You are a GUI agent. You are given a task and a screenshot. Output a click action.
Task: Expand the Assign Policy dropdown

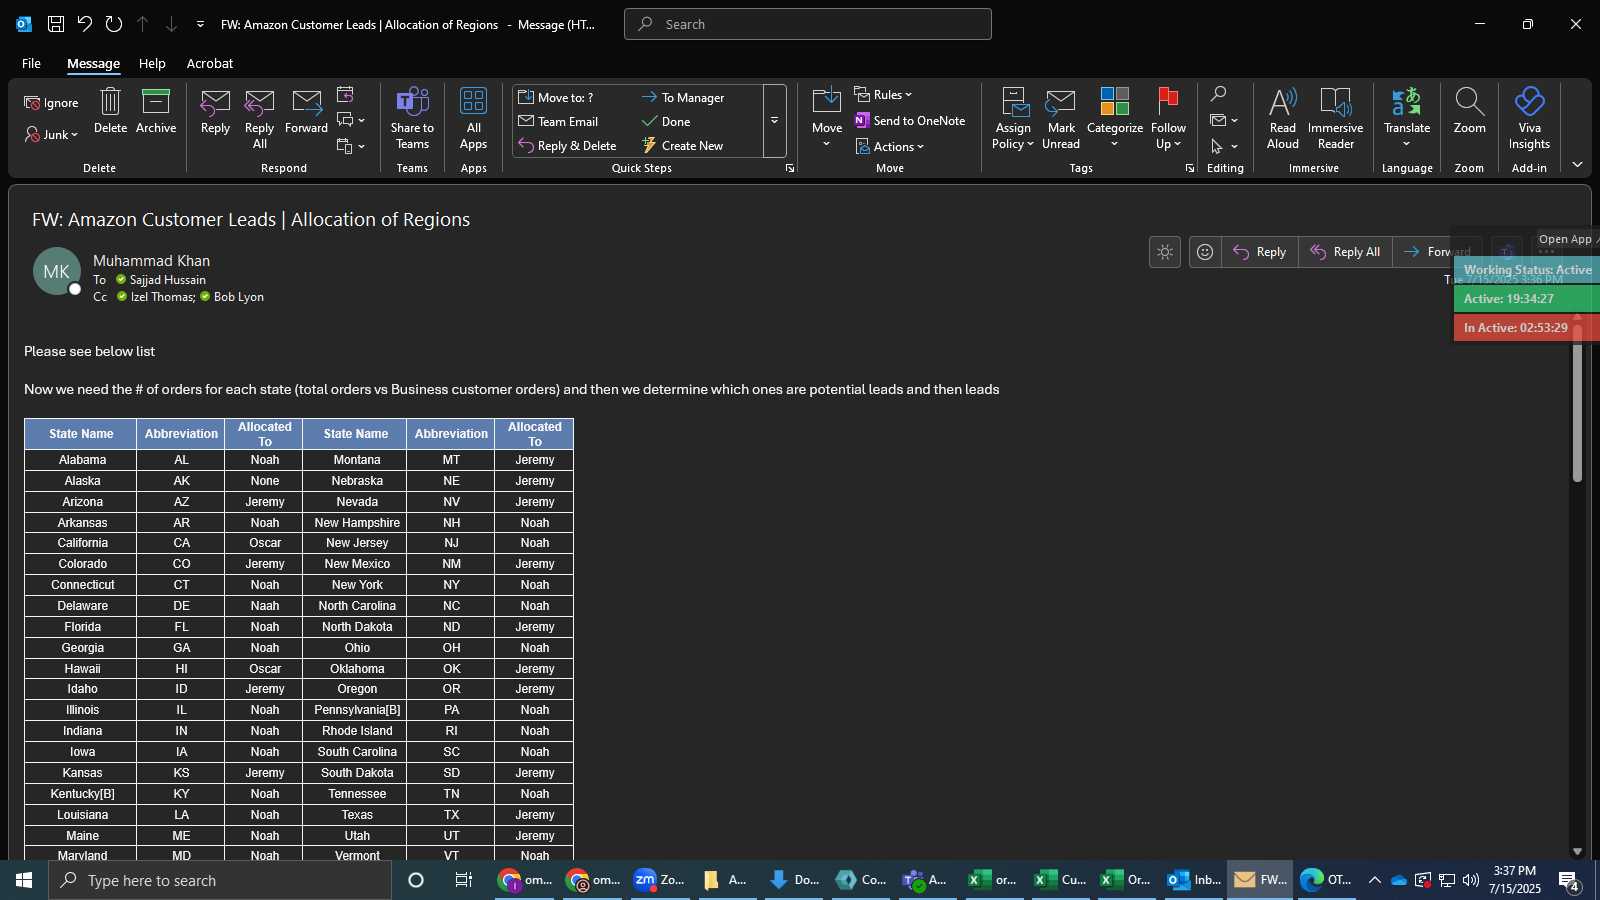[1013, 118]
